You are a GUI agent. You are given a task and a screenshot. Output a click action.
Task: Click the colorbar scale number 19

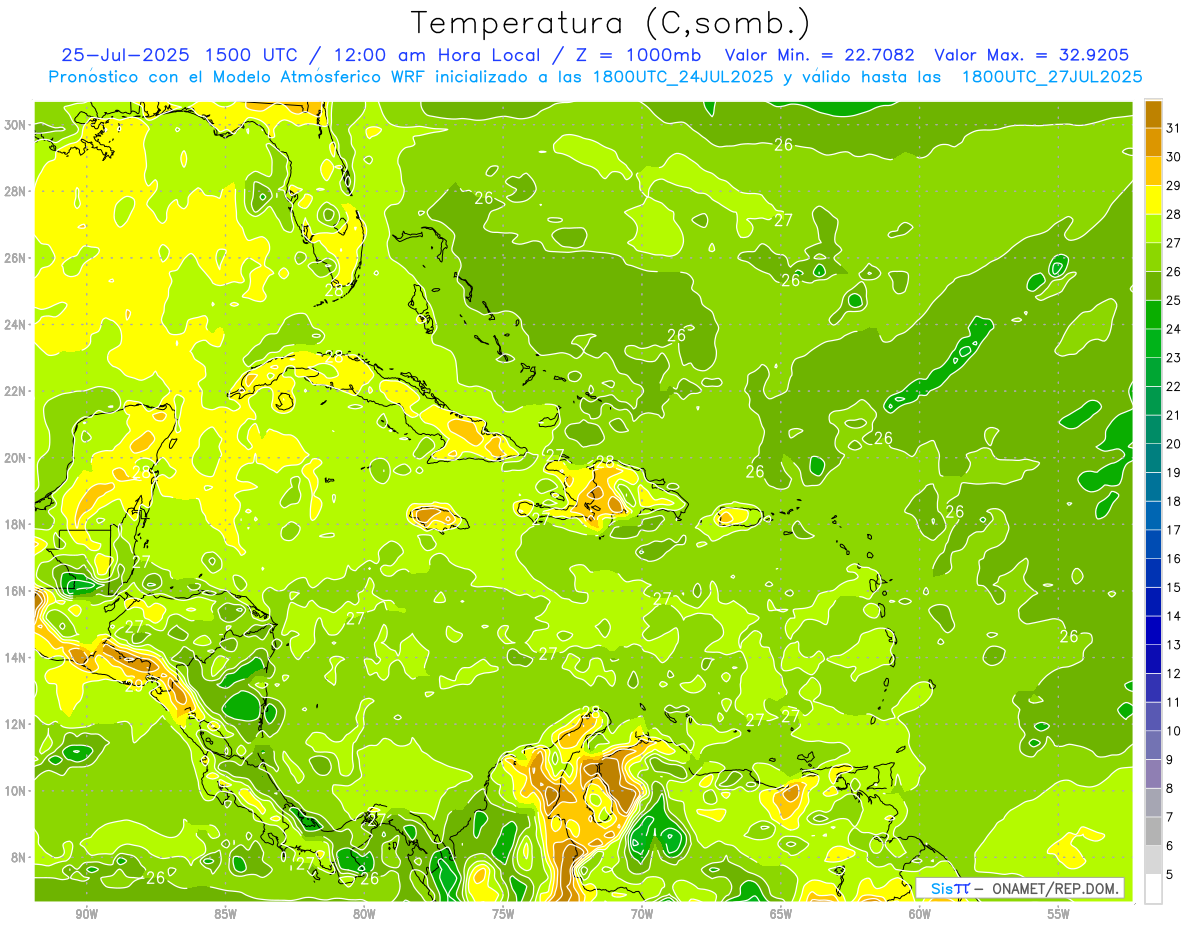click(x=1174, y=473)
